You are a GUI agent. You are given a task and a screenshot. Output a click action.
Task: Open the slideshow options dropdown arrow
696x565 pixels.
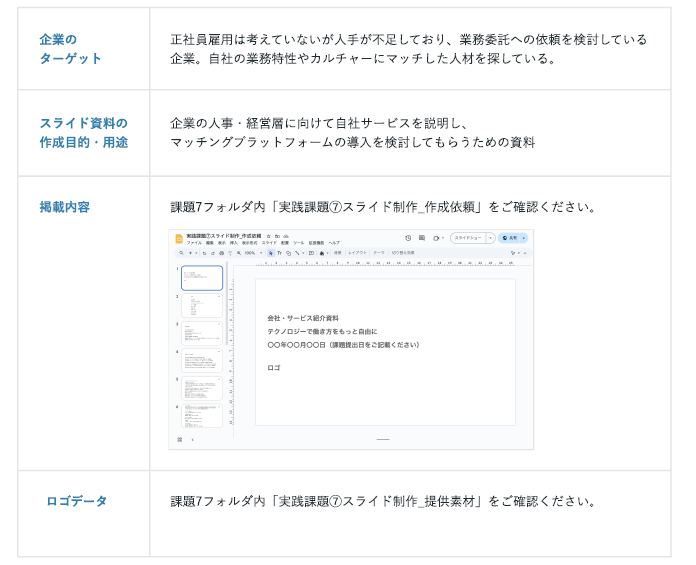point(491,238)
